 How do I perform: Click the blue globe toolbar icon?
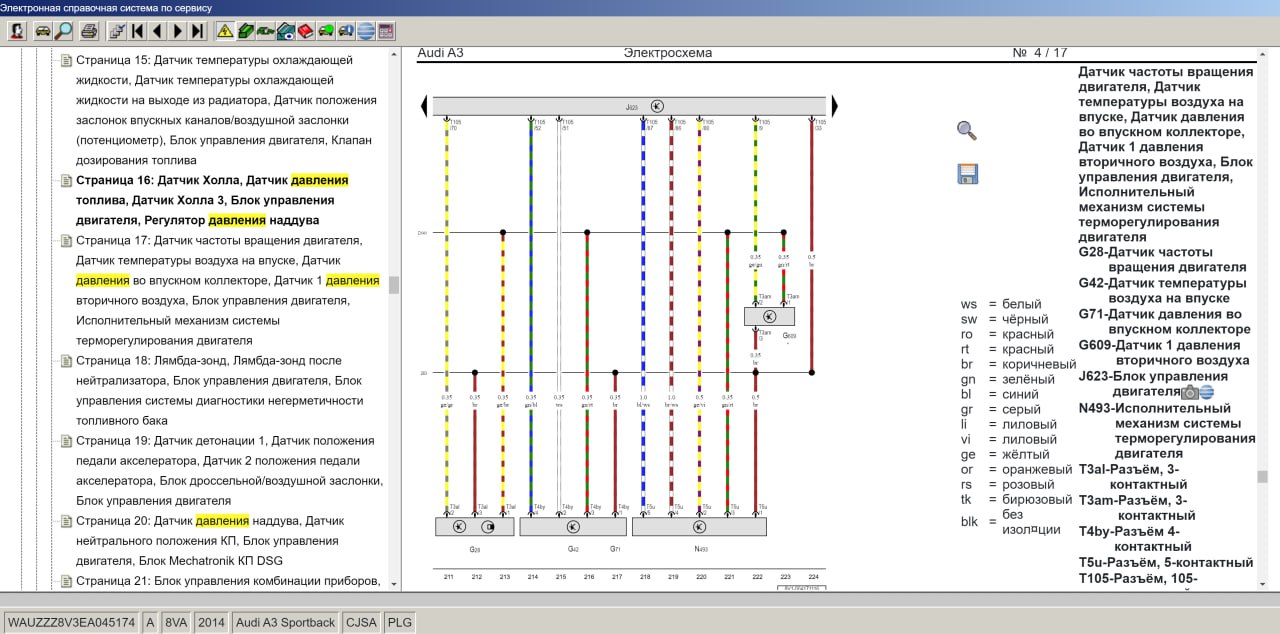[366, 31]
